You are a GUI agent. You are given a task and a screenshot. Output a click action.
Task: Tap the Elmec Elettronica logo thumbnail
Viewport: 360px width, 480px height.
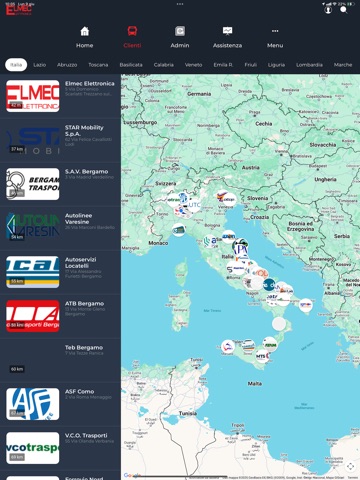33,96
